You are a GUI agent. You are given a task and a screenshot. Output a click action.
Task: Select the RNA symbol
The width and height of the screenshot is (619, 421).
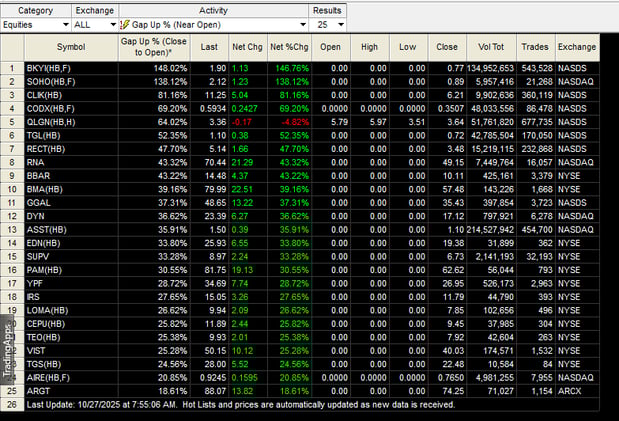click(36, 162)
